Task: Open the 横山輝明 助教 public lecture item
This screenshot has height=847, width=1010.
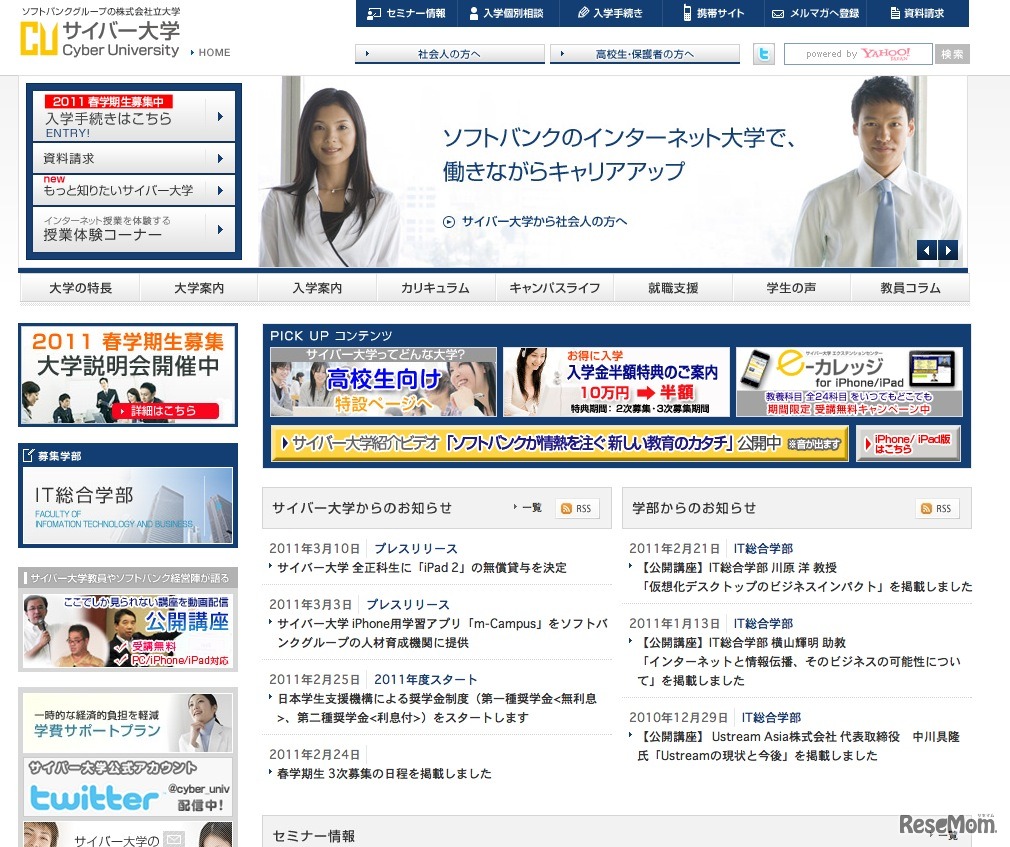Action: (x=799, y=661)
